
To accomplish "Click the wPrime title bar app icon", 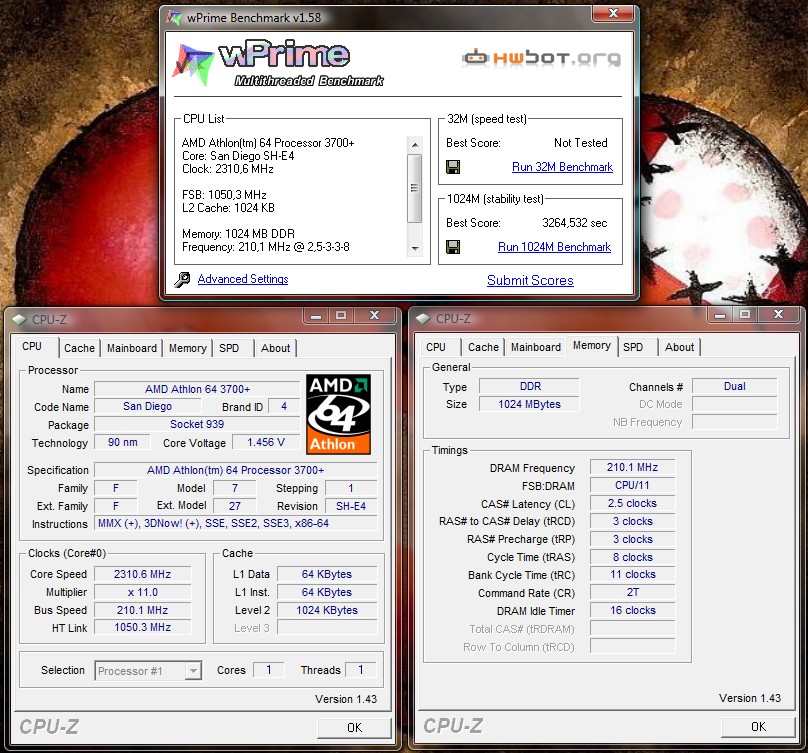I will 174,18.
